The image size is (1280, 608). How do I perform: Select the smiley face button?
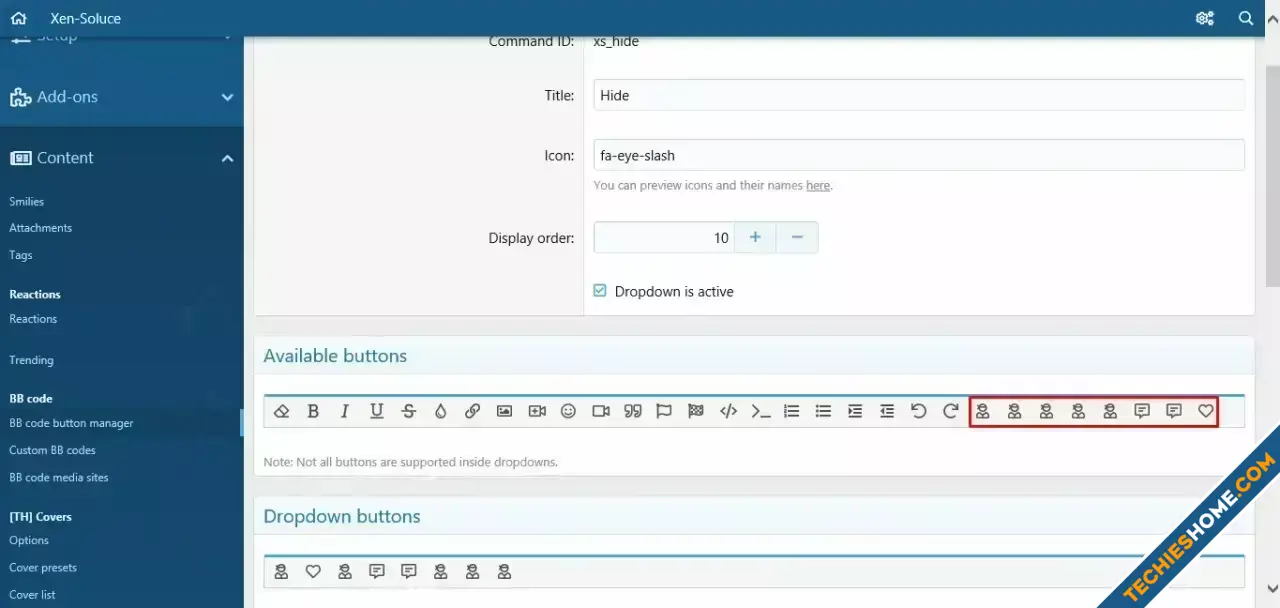(569, 411)
